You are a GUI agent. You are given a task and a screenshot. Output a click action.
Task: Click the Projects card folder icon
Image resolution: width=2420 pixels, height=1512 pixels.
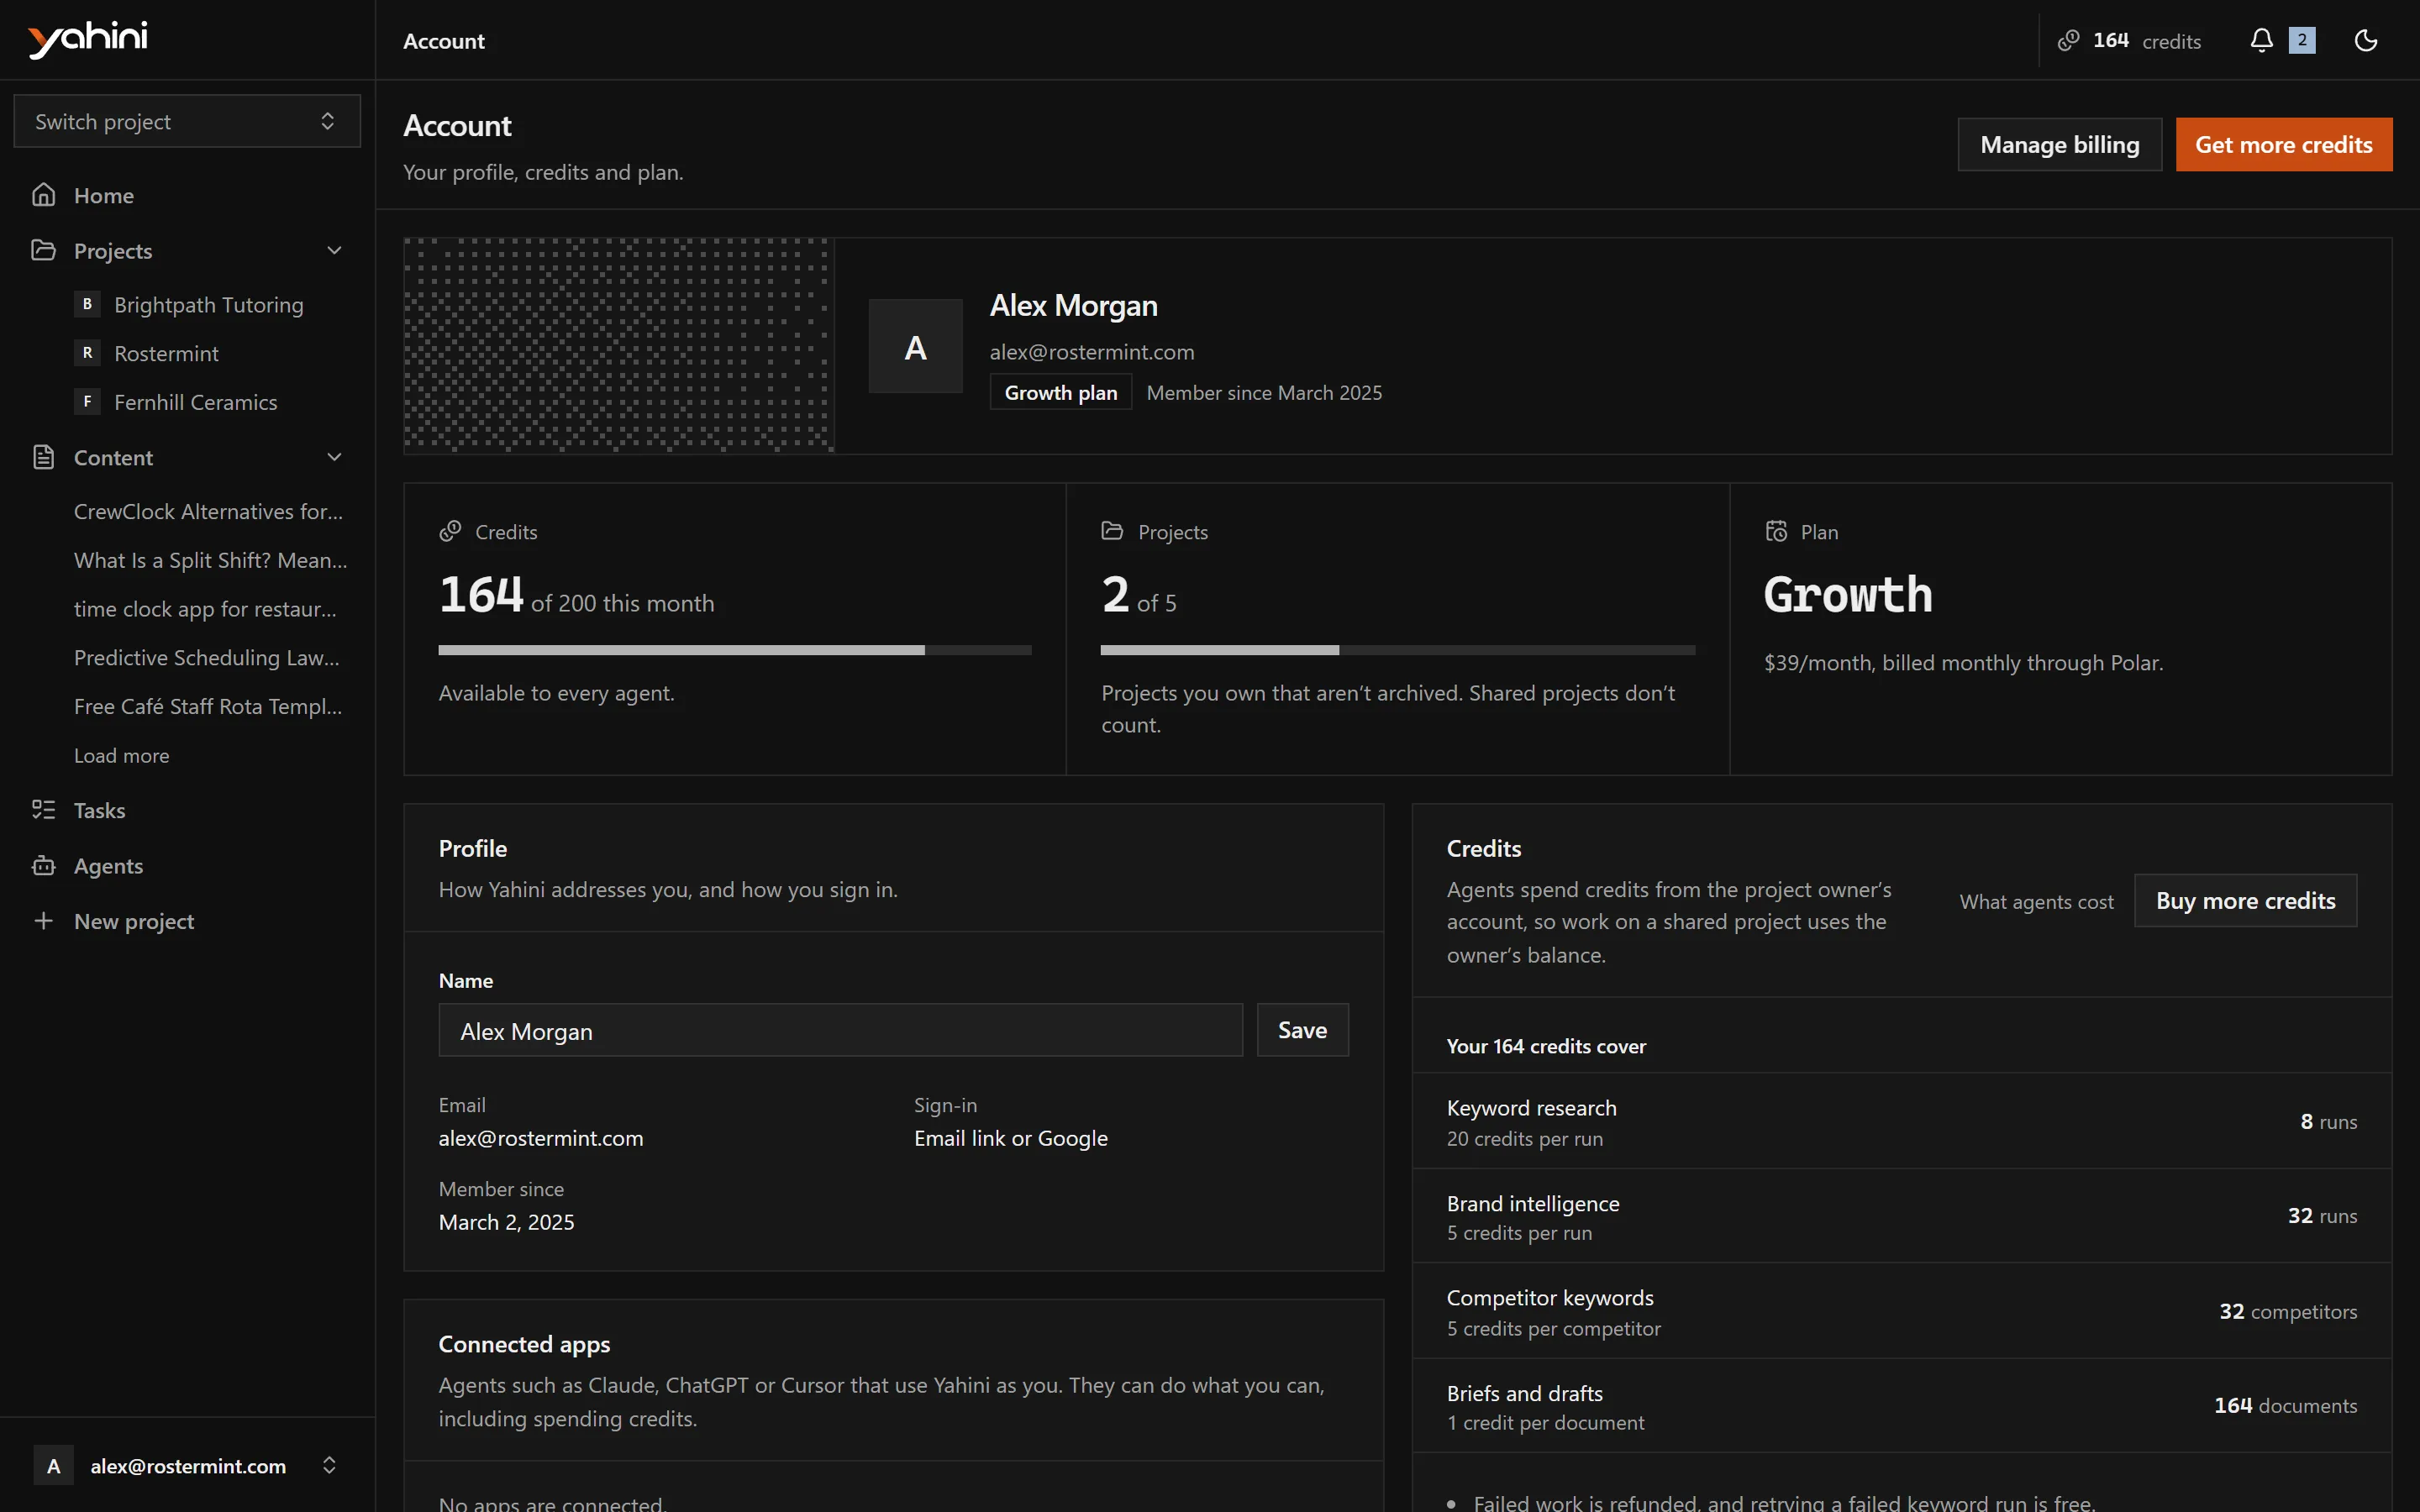(x=1112, y=531)
